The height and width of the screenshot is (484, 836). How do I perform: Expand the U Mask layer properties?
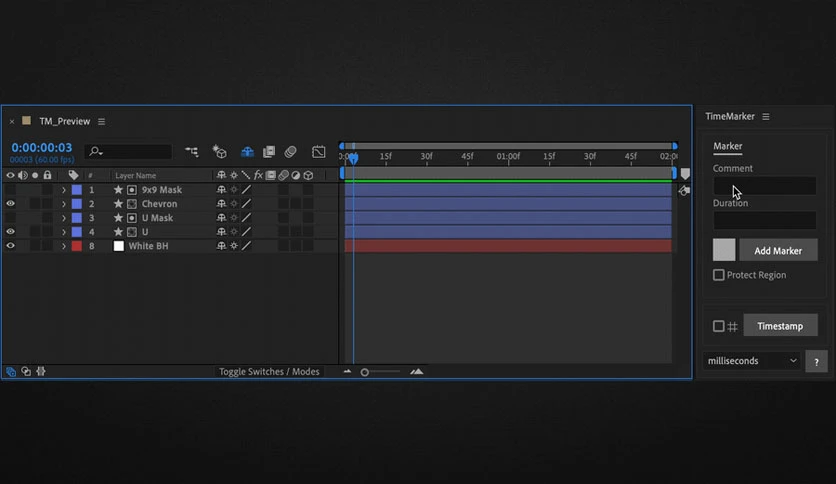[63, 217]
